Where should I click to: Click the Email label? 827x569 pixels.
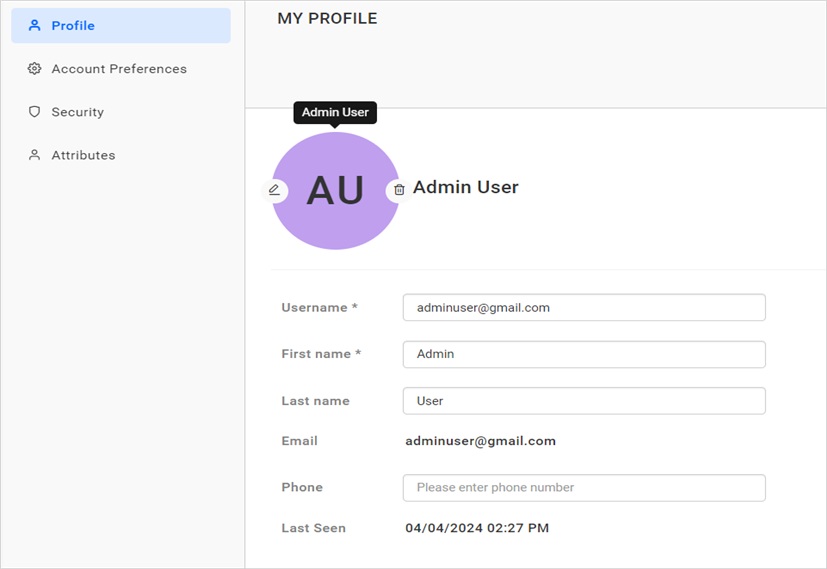tap(300, 441)
